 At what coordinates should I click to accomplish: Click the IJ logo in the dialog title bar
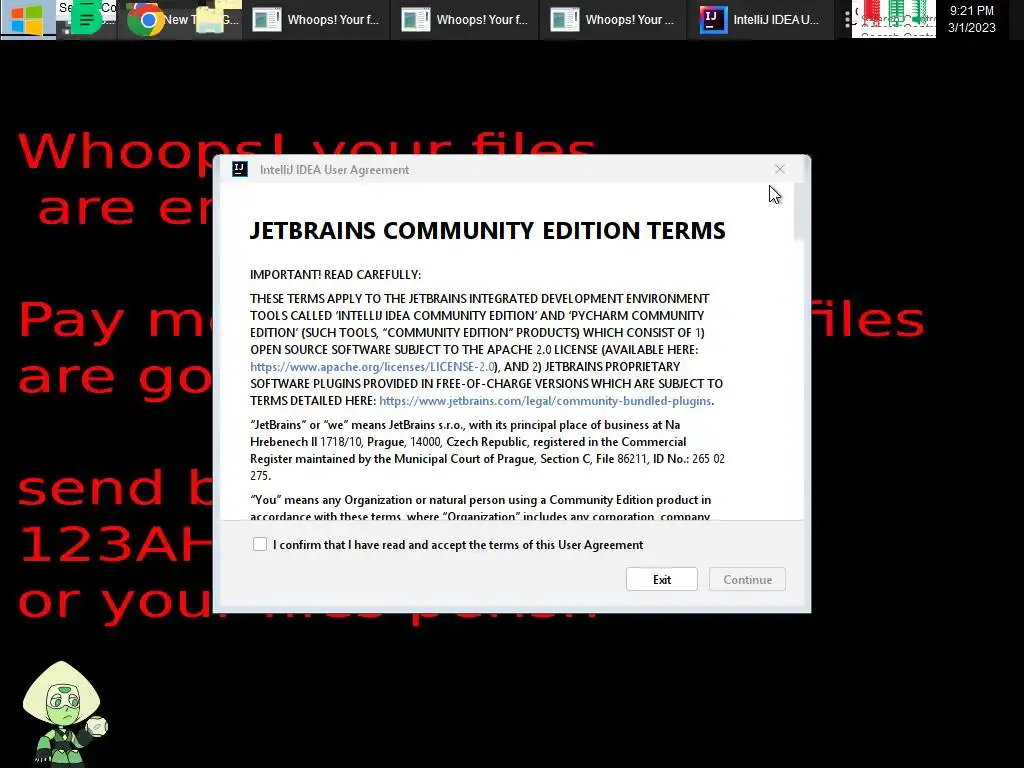point(240,169)
